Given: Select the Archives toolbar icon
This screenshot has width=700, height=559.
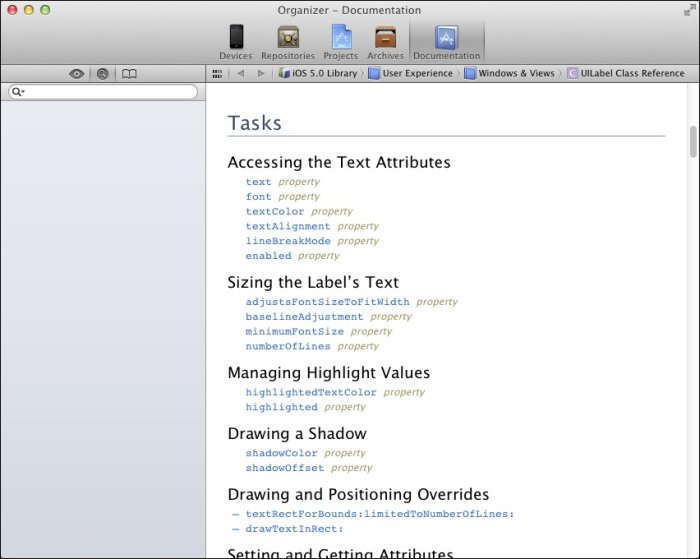Looking at the screenshot, I should [x=385, y=42].
